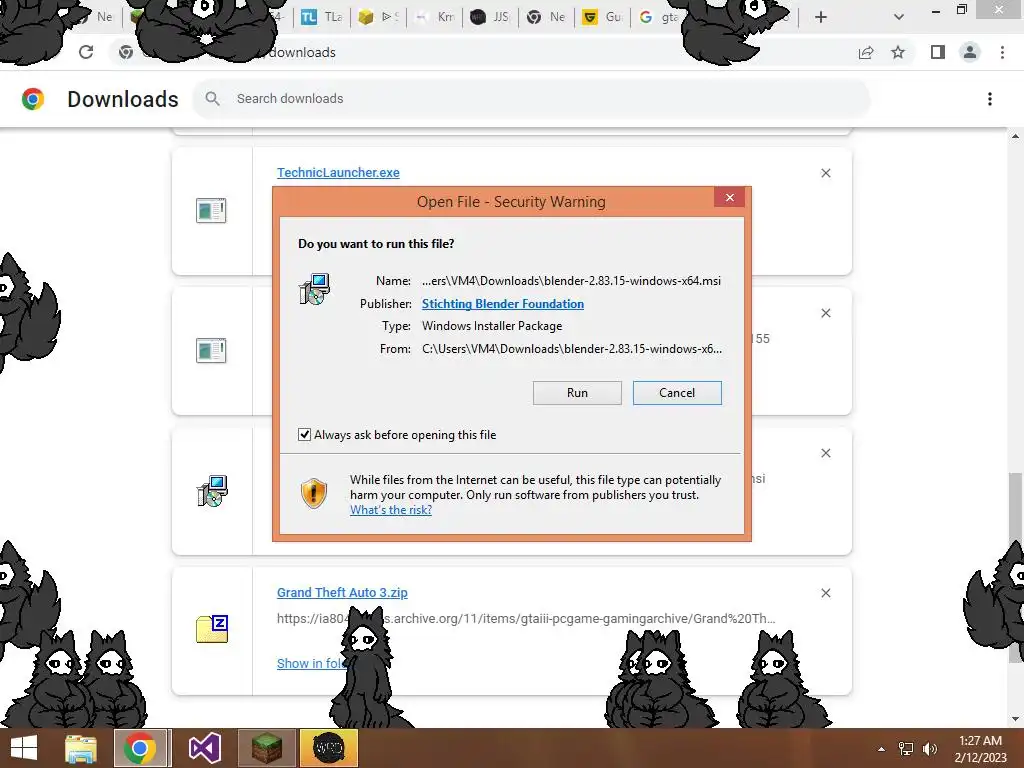The height and width of the screenshot is (768, 1024).
Task: Open the Downloads page more actions menu
Action: click(x=990, y=99)
